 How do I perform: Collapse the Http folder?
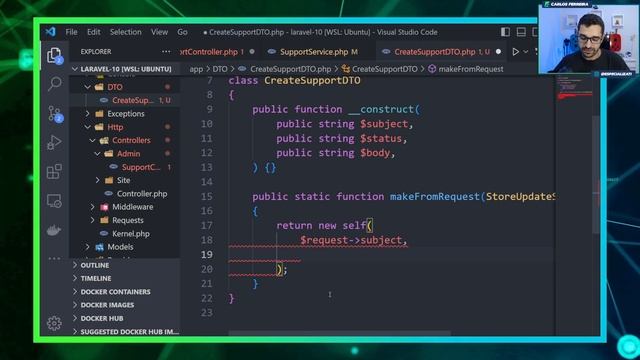click(x=115, y=127)
